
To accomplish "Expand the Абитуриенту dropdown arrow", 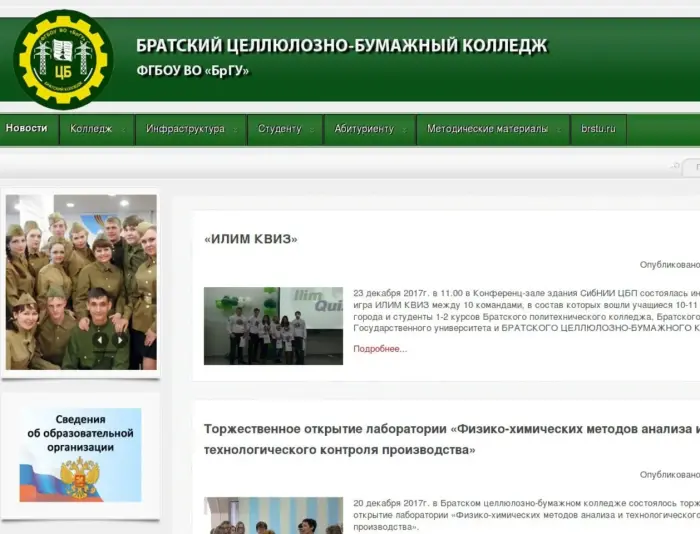I will point(404,130).
